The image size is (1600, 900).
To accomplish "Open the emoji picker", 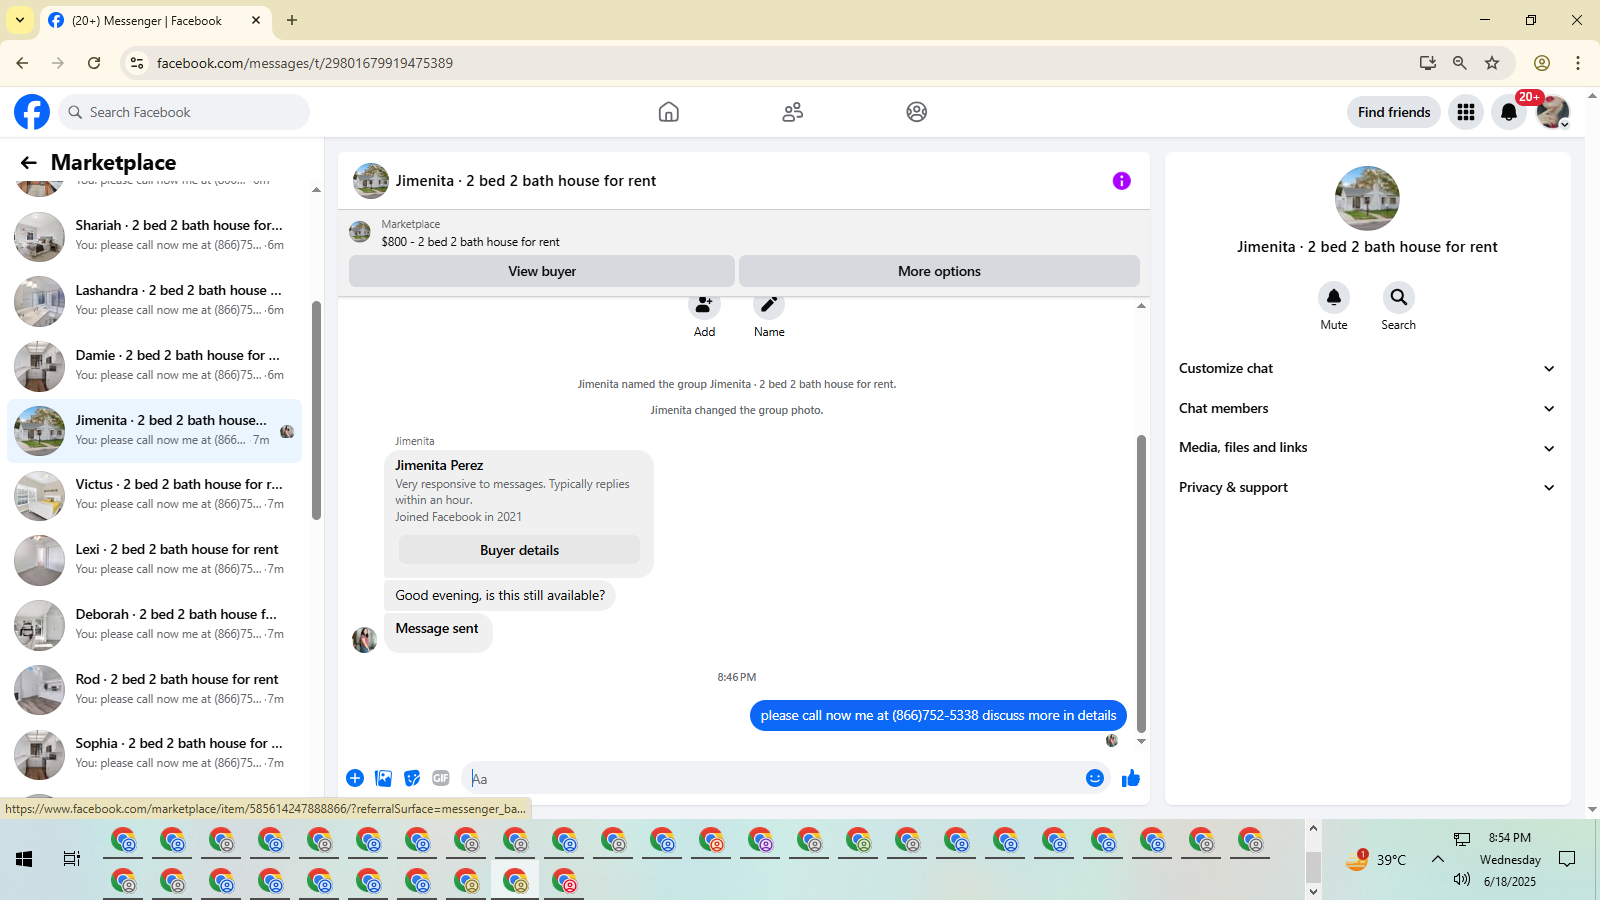I will (x=1095, y=778).
